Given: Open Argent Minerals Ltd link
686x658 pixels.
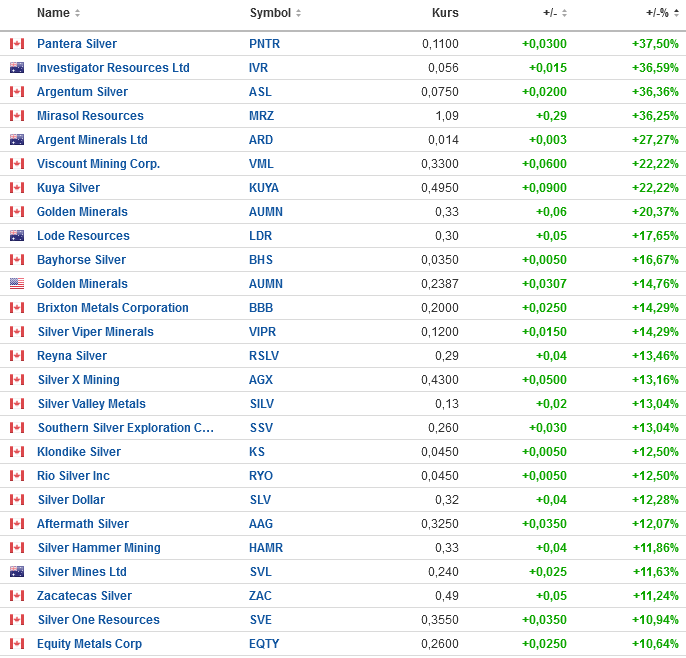Looking at the screenshot, I should [x=92, y=140].
